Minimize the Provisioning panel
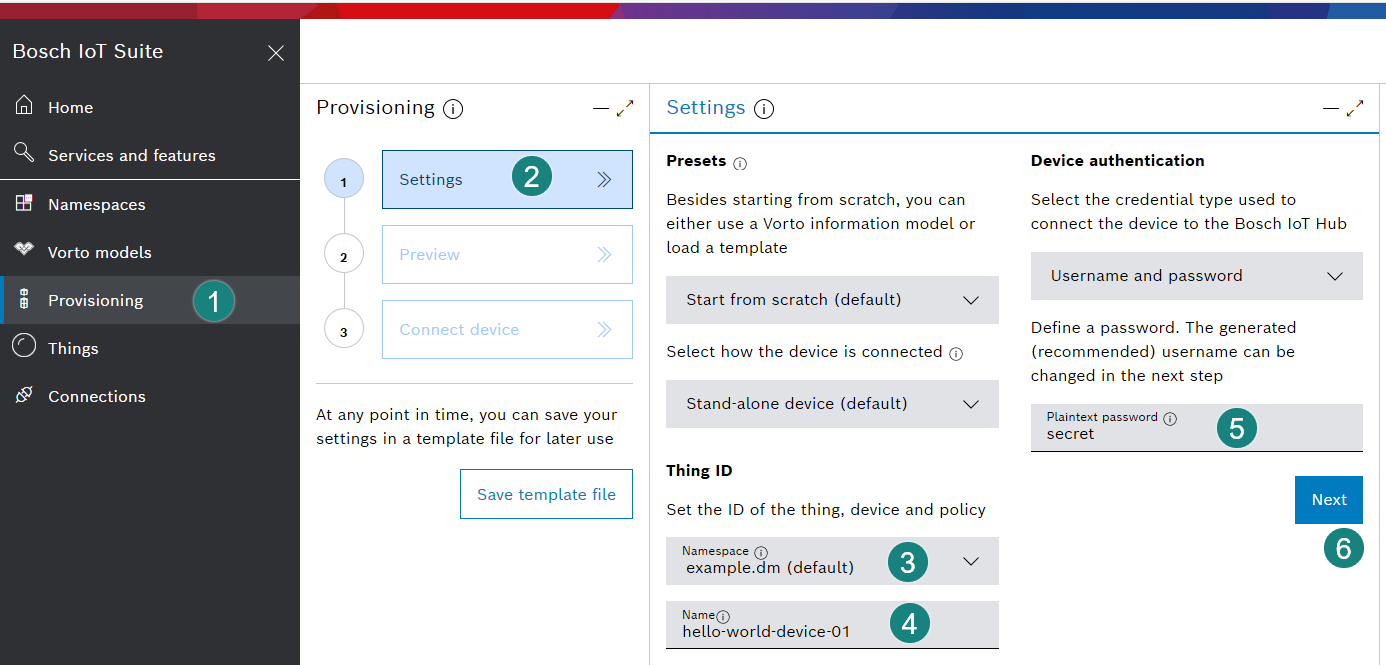 (x=600, y=108)
